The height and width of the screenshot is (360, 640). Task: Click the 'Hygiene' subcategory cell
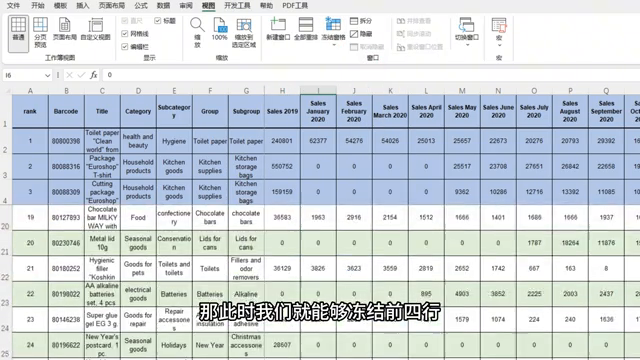pos(174,141)
